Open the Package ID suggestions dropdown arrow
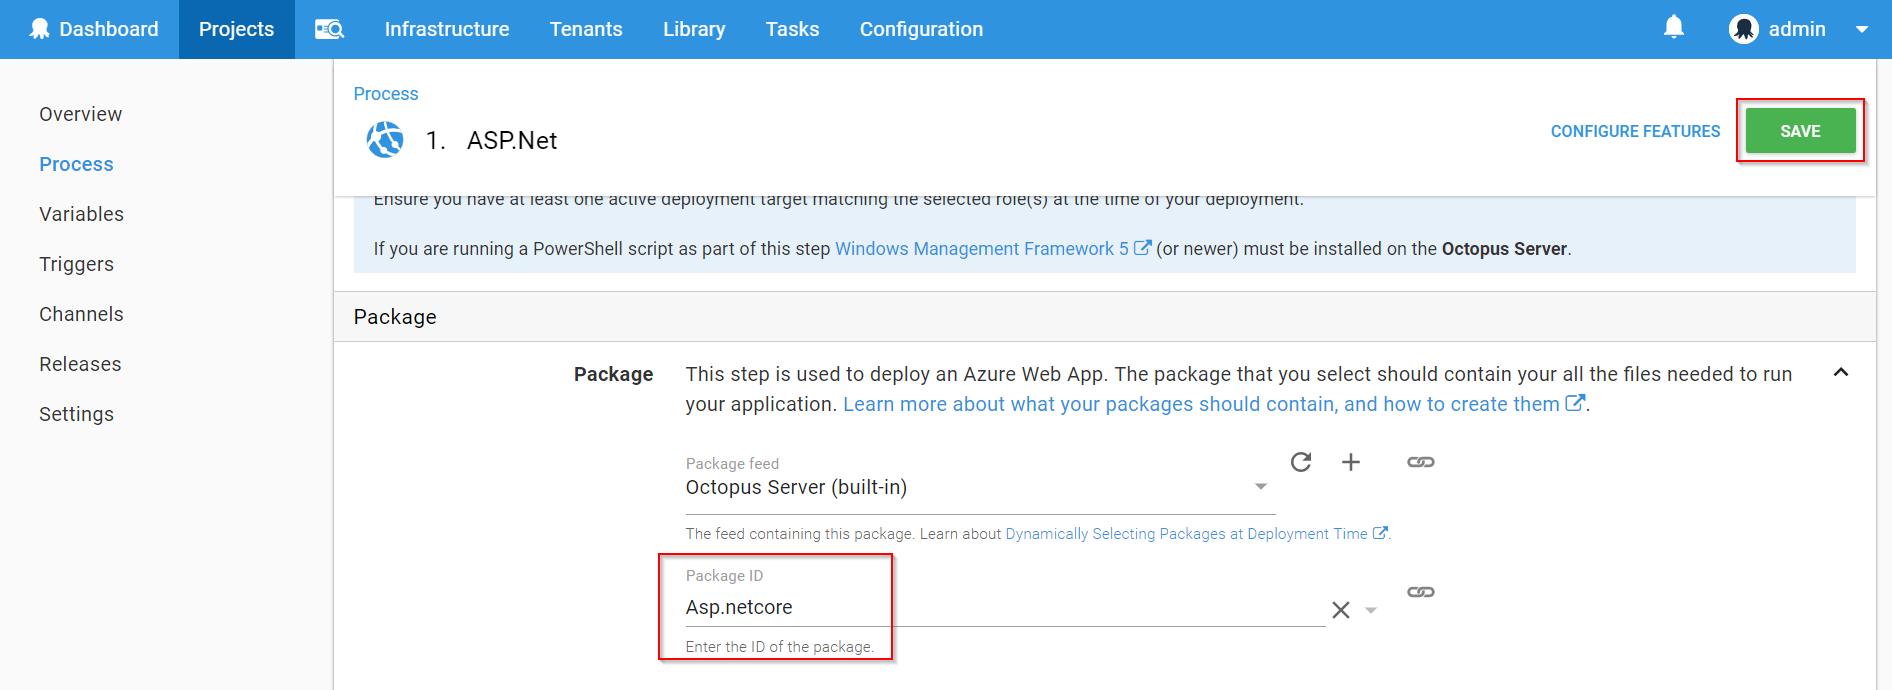This screenshot has height=690, width=1892. [x=1371, y=610]
